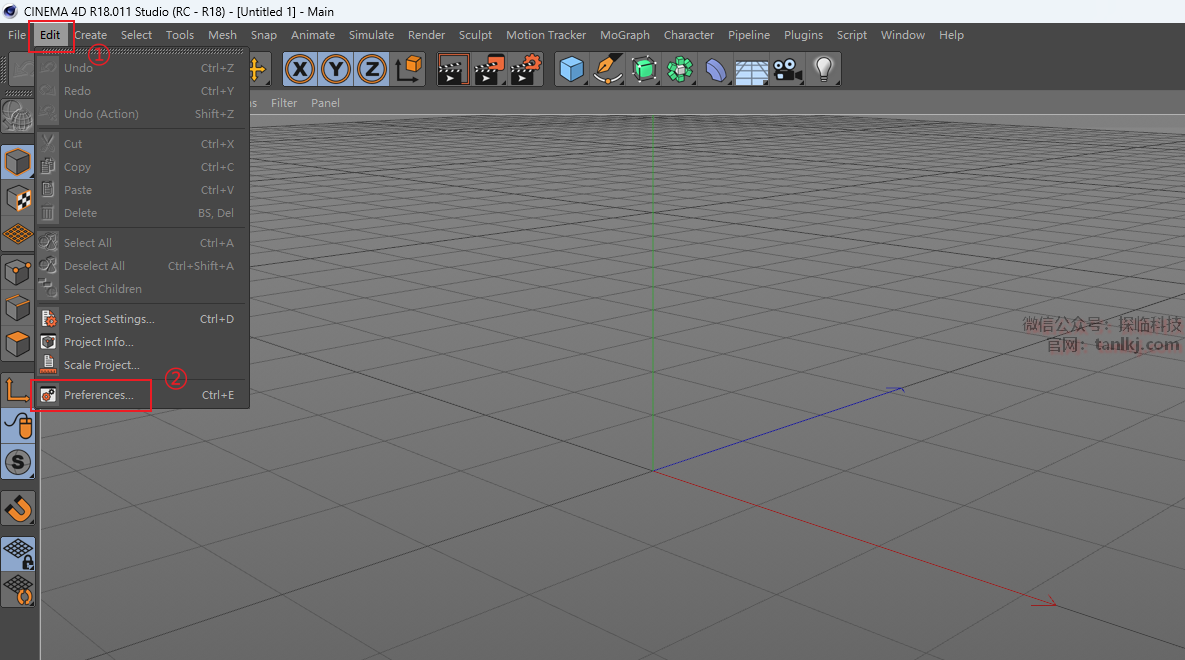Screen dimensions: 1185x660
Task: Click the Texture mode checkered cube icon
Action: 18,197
